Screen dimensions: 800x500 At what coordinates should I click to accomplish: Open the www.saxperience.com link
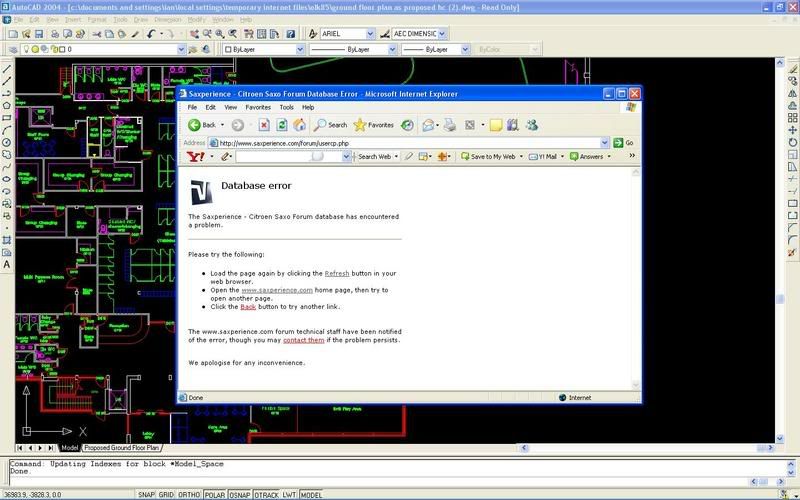click(277, 290)
